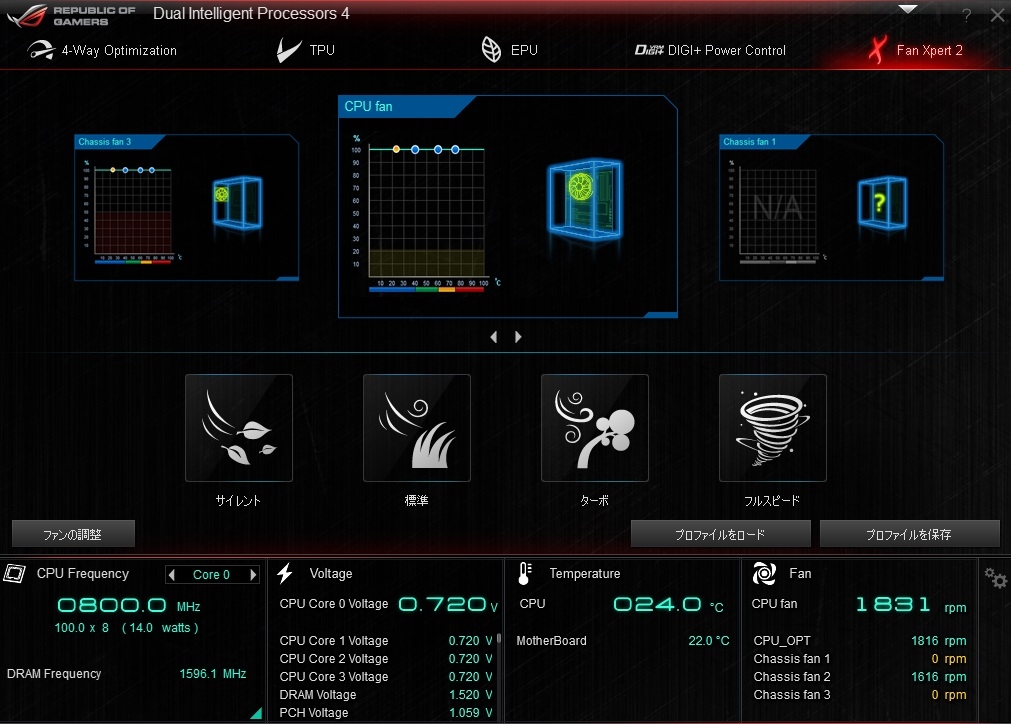The height and width of the screenshot is (724, 1011).
Task: Click the Core 0 selector field
Action: point(212,574)
